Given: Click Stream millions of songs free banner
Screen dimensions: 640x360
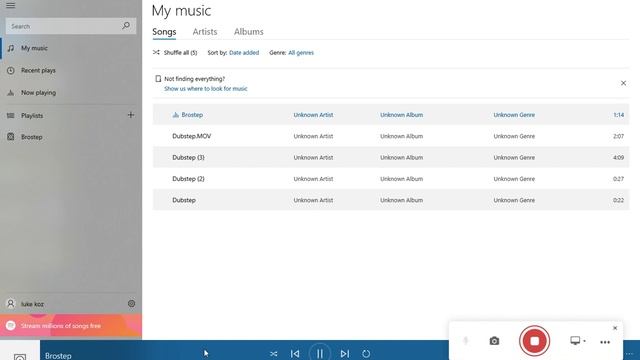Looking at the screenshot, I should pos(71,326).
